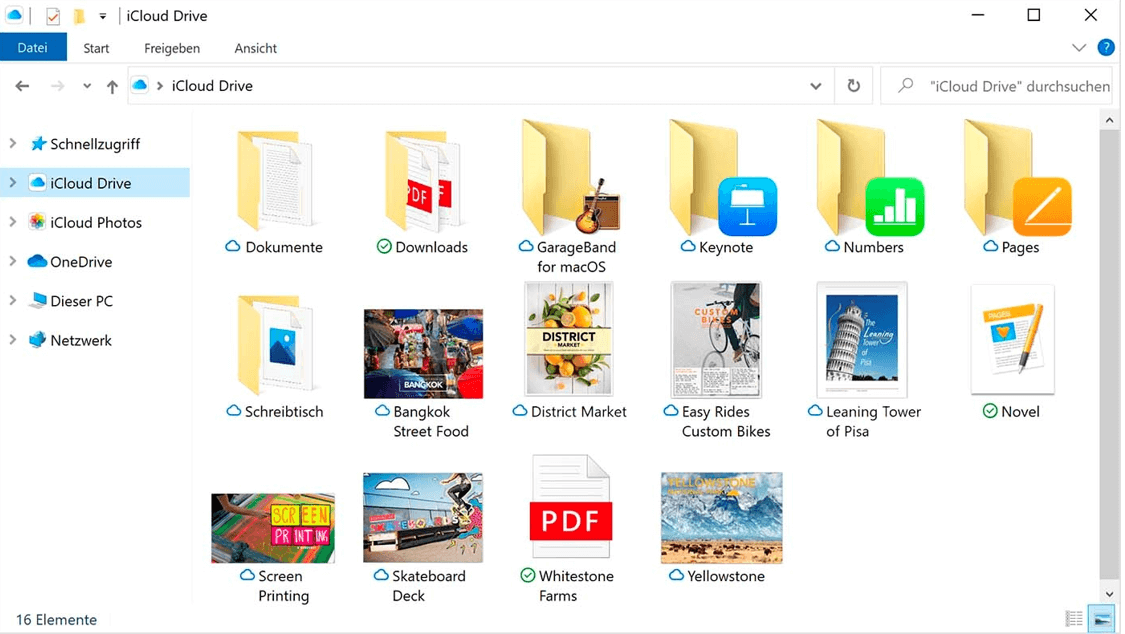
Task: Expand the Schnellzugriff tree node
Action: click(x=13, y=144)
